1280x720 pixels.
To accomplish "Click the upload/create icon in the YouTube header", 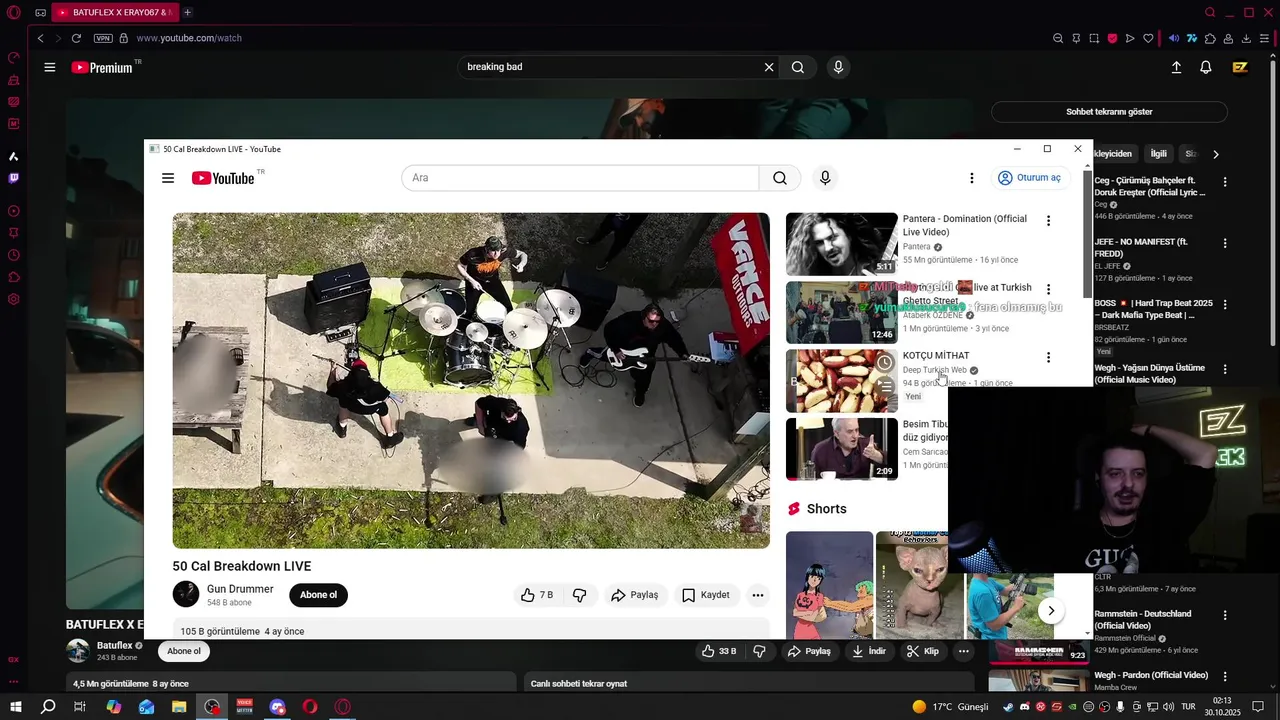I will point(1176,67).
